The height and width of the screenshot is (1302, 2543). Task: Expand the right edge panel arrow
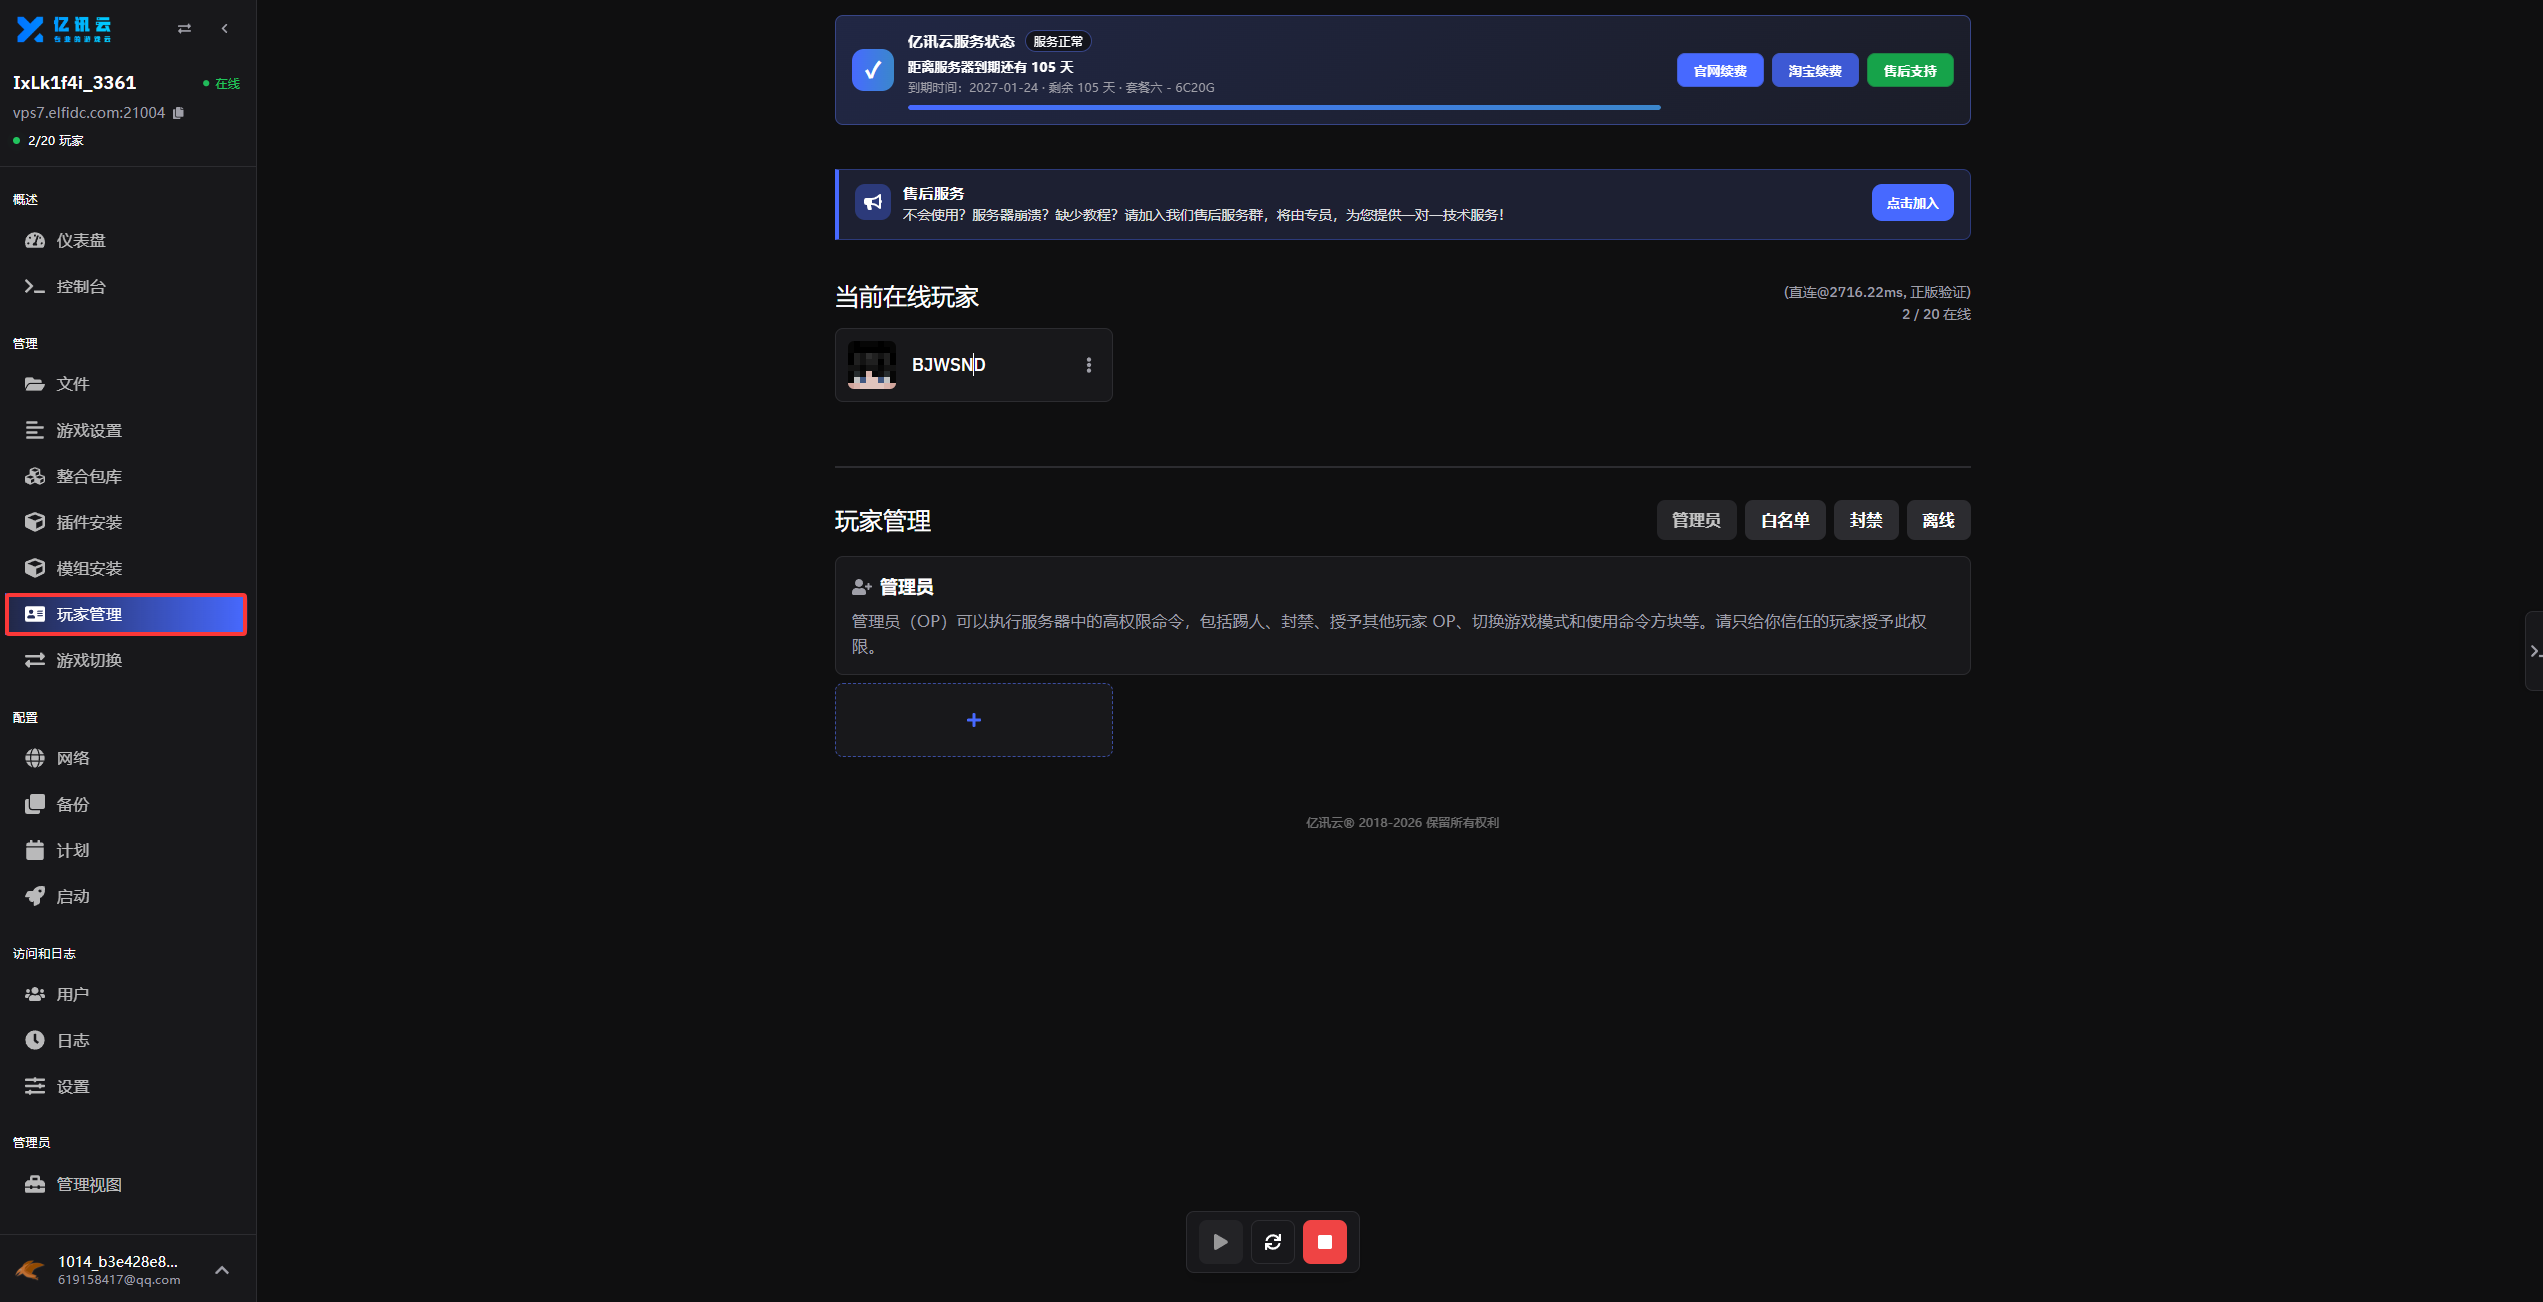coord(2535,652)
